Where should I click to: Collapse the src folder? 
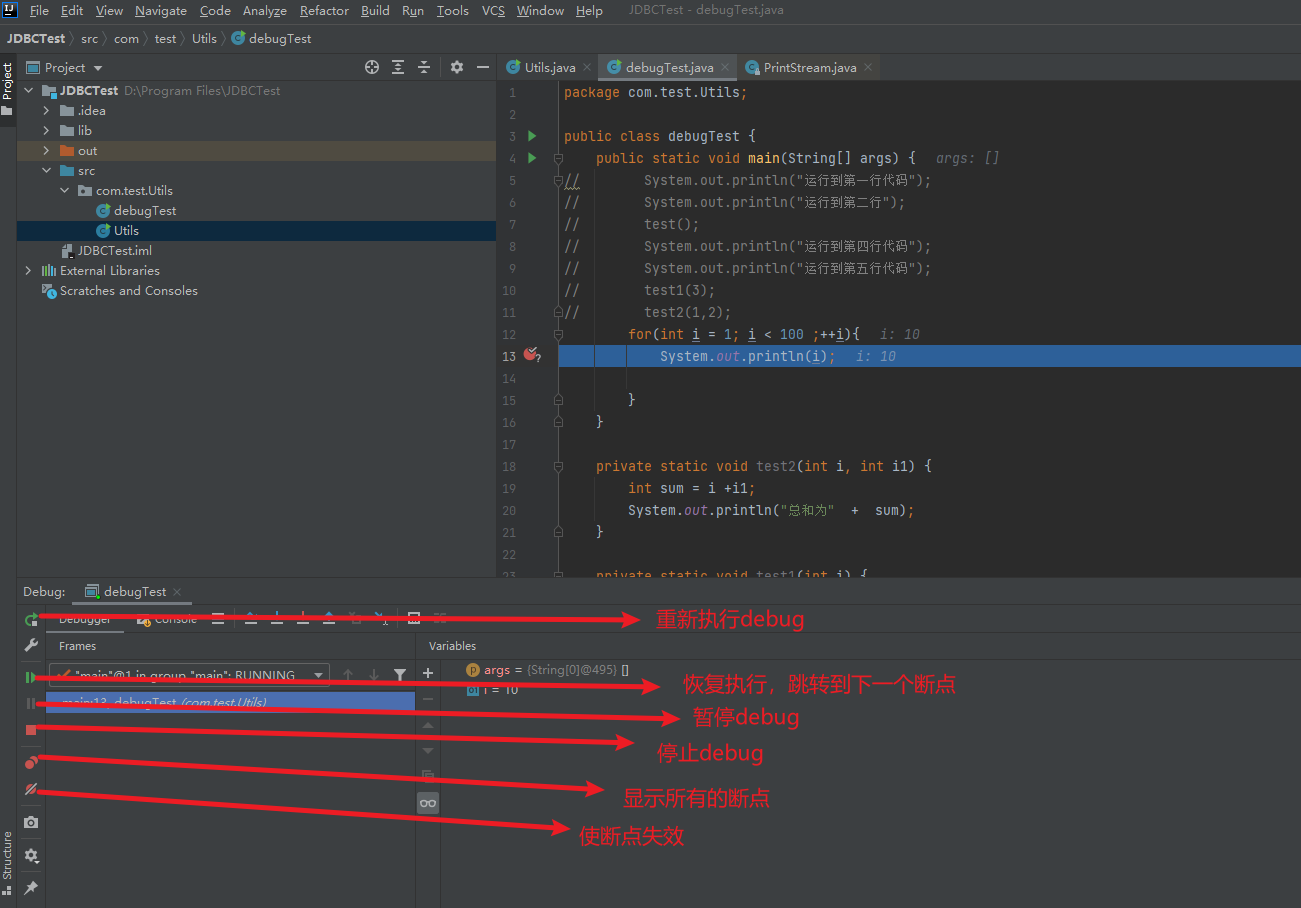pyautogui.click(x=46, y=170)
